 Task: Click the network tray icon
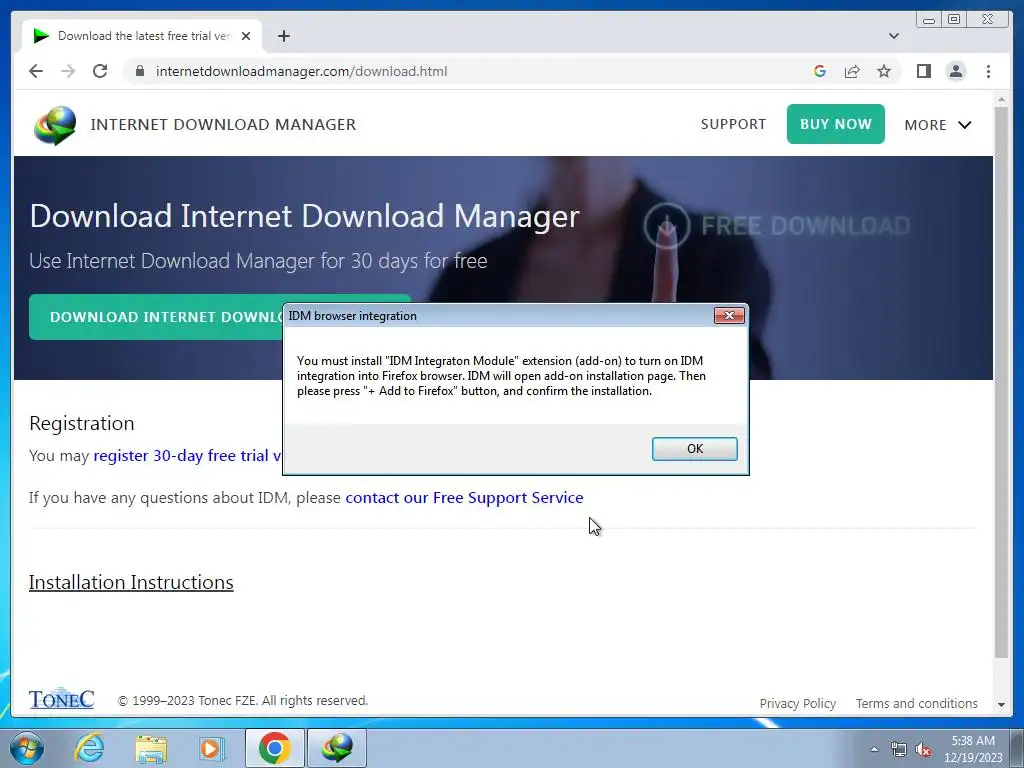point(899,749)
